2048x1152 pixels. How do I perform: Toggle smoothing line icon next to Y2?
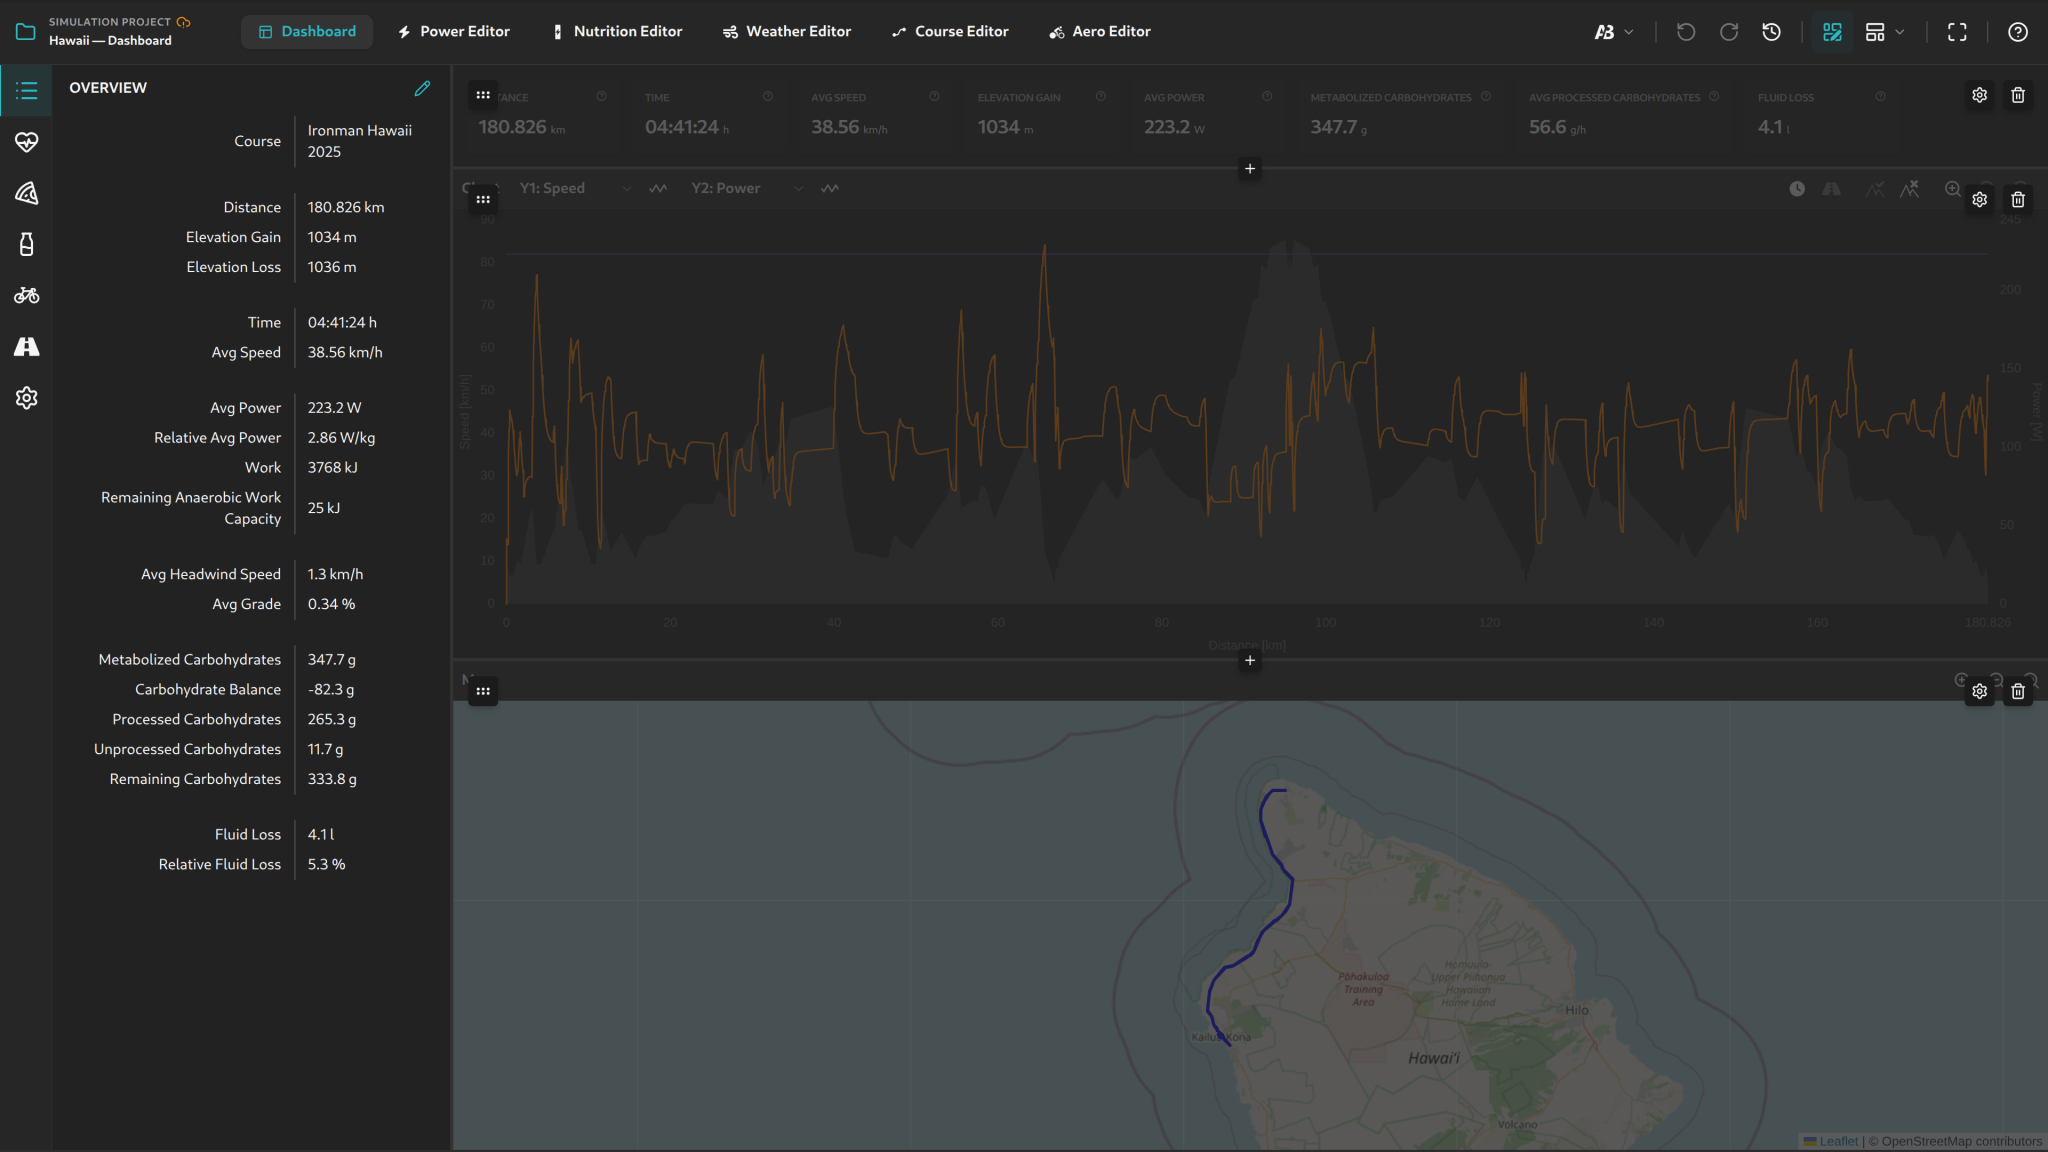click(x=830, y=188)
